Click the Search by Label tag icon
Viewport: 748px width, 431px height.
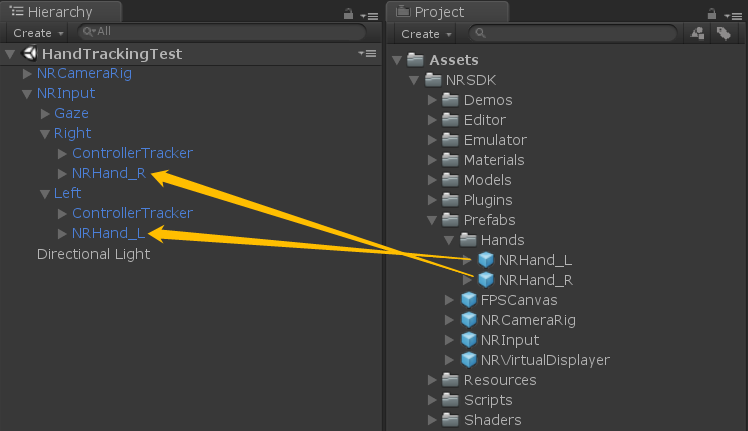point(723,33)
